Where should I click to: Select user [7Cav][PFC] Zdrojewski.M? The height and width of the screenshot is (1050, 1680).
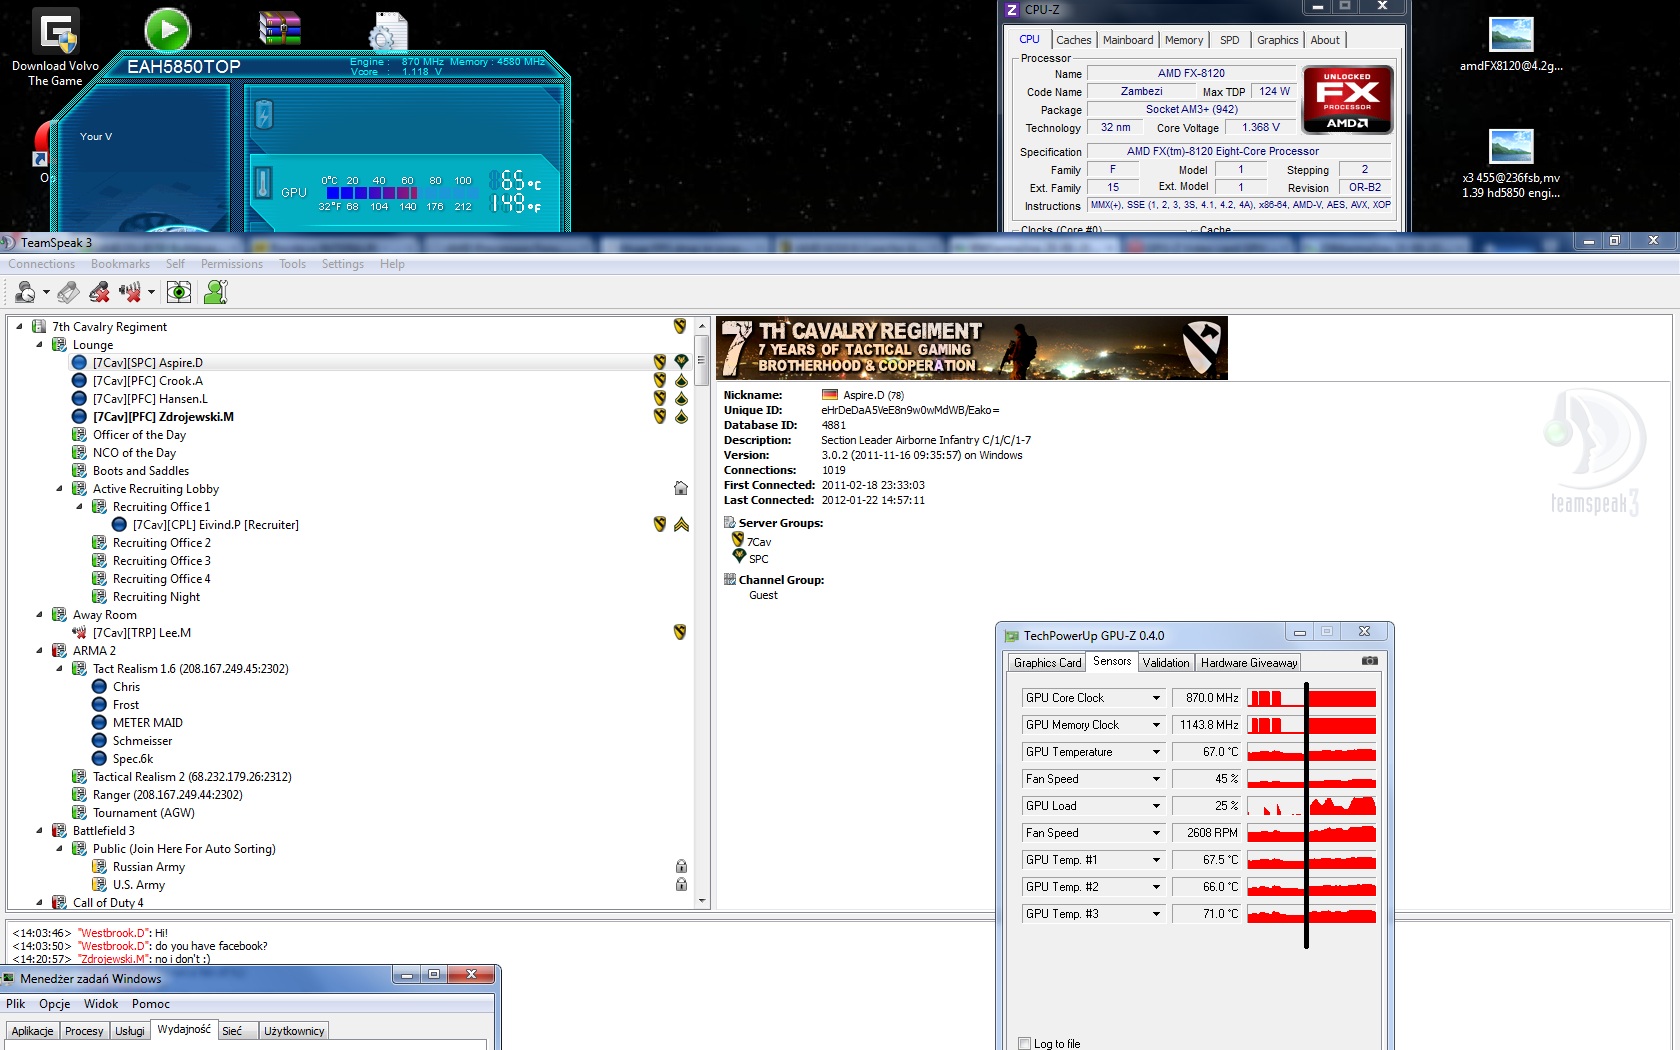point(163,417)
